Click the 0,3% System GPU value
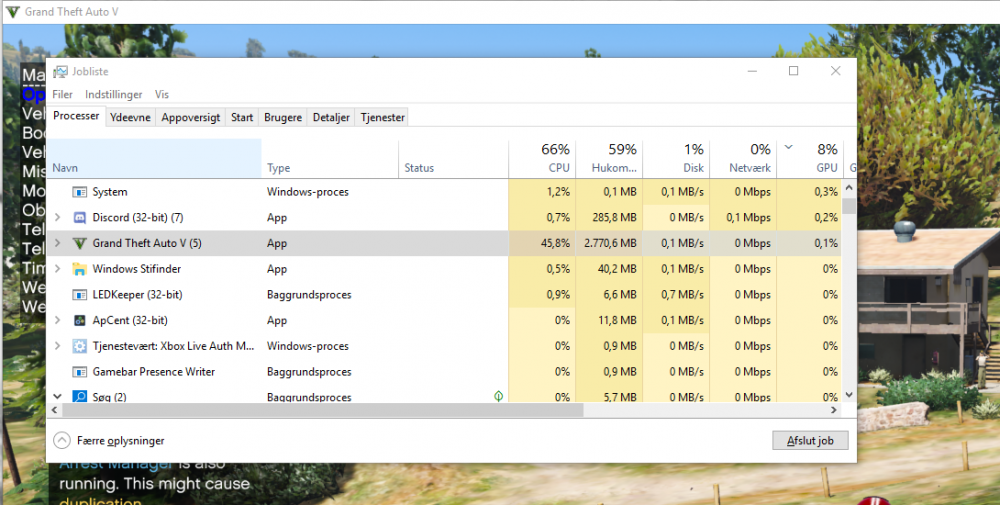 click(826, 192)
